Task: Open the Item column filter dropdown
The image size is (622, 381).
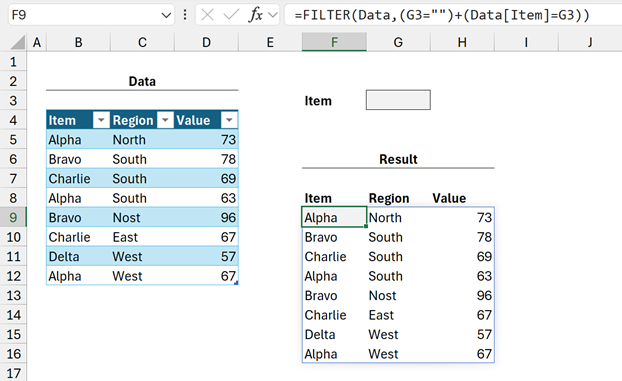Action: 101,120
